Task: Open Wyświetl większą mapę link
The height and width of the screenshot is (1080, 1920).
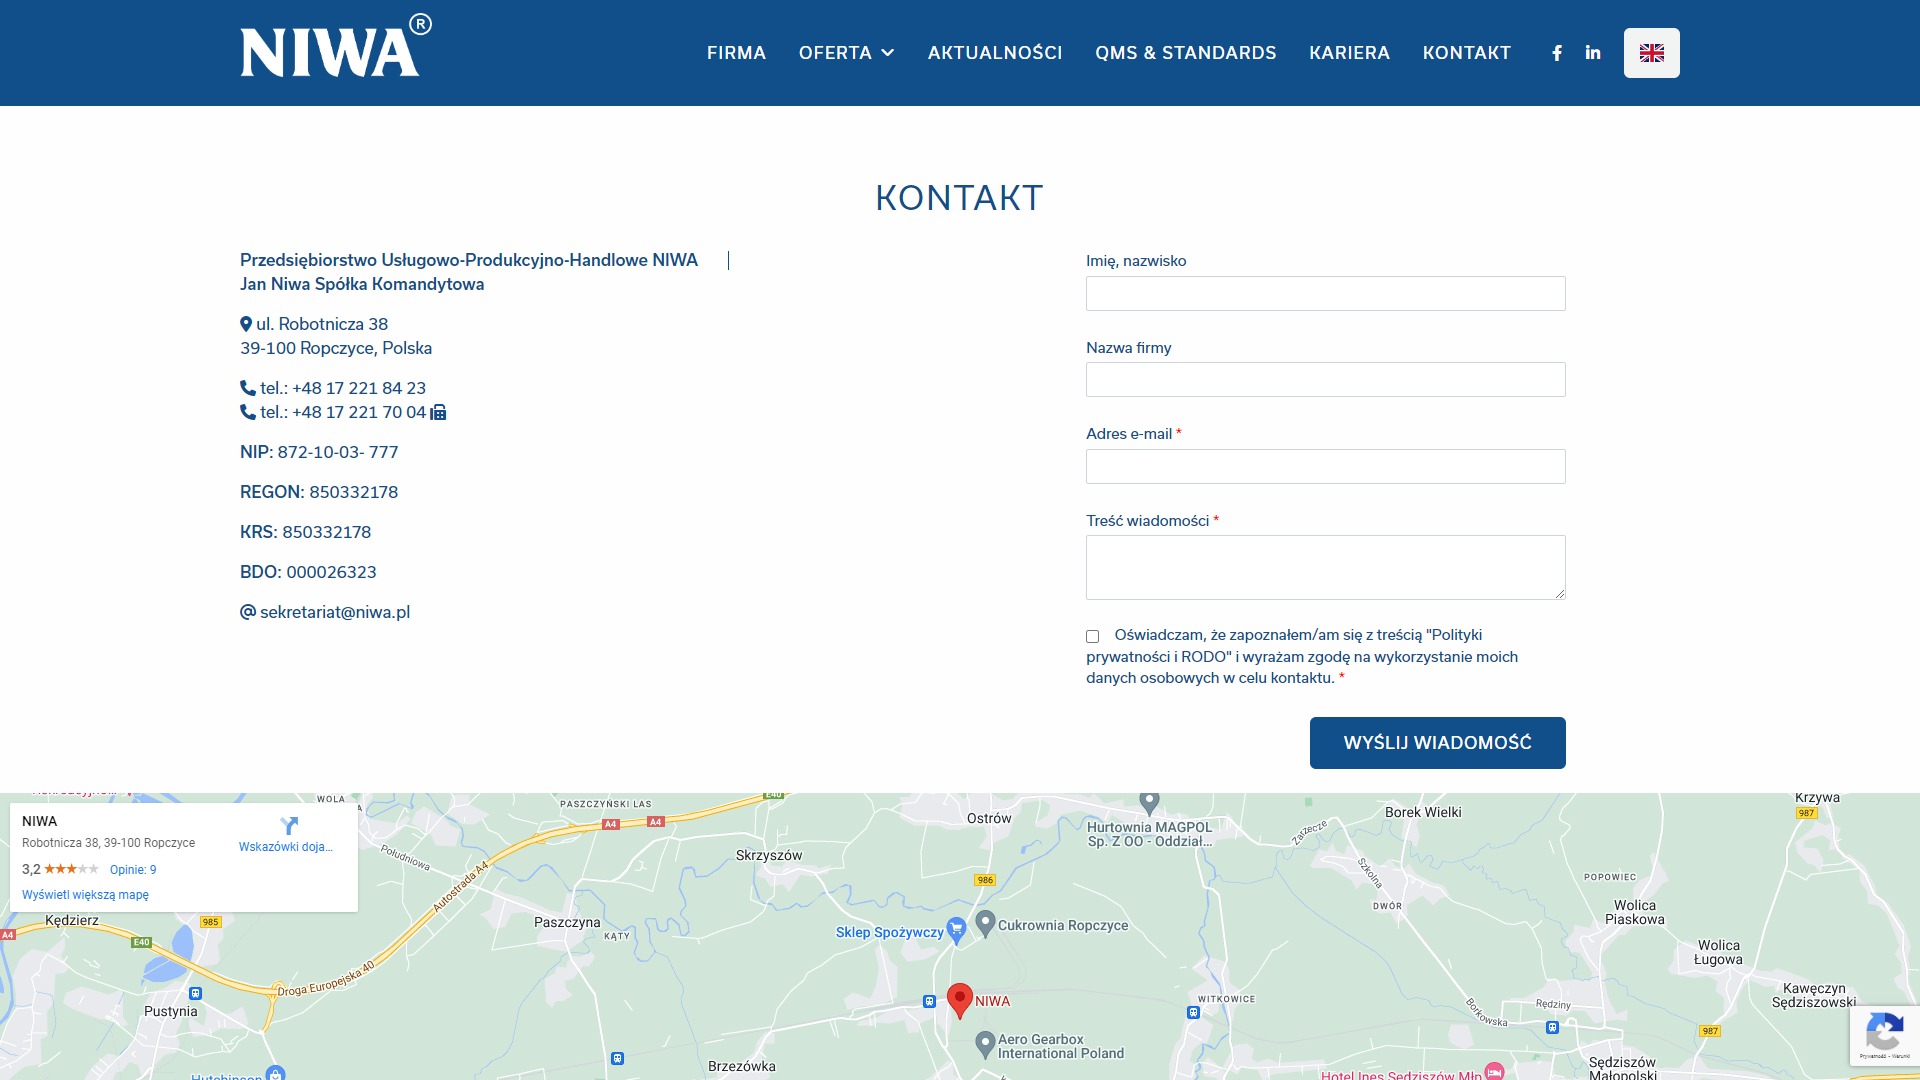Action: click(85, 895)
